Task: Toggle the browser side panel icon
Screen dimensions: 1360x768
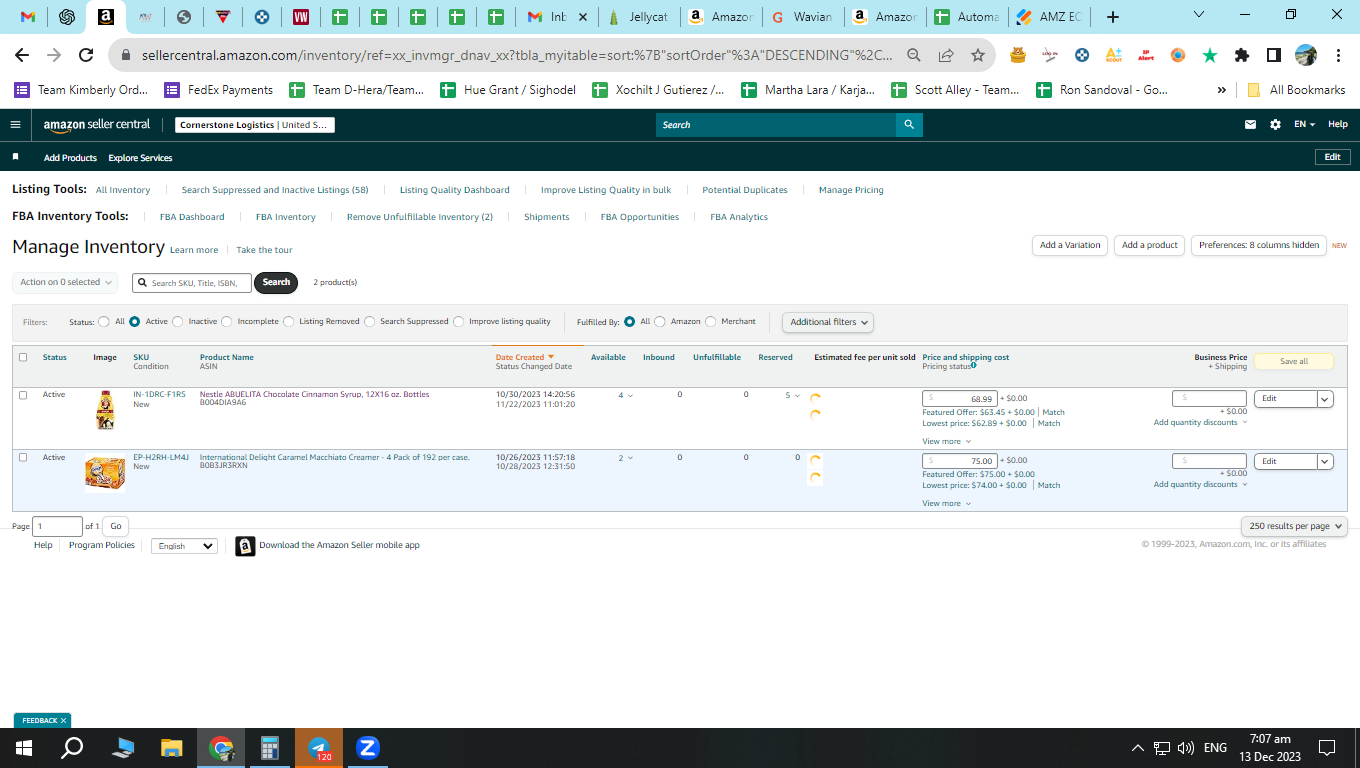Action: click(x=1274, y=55)
